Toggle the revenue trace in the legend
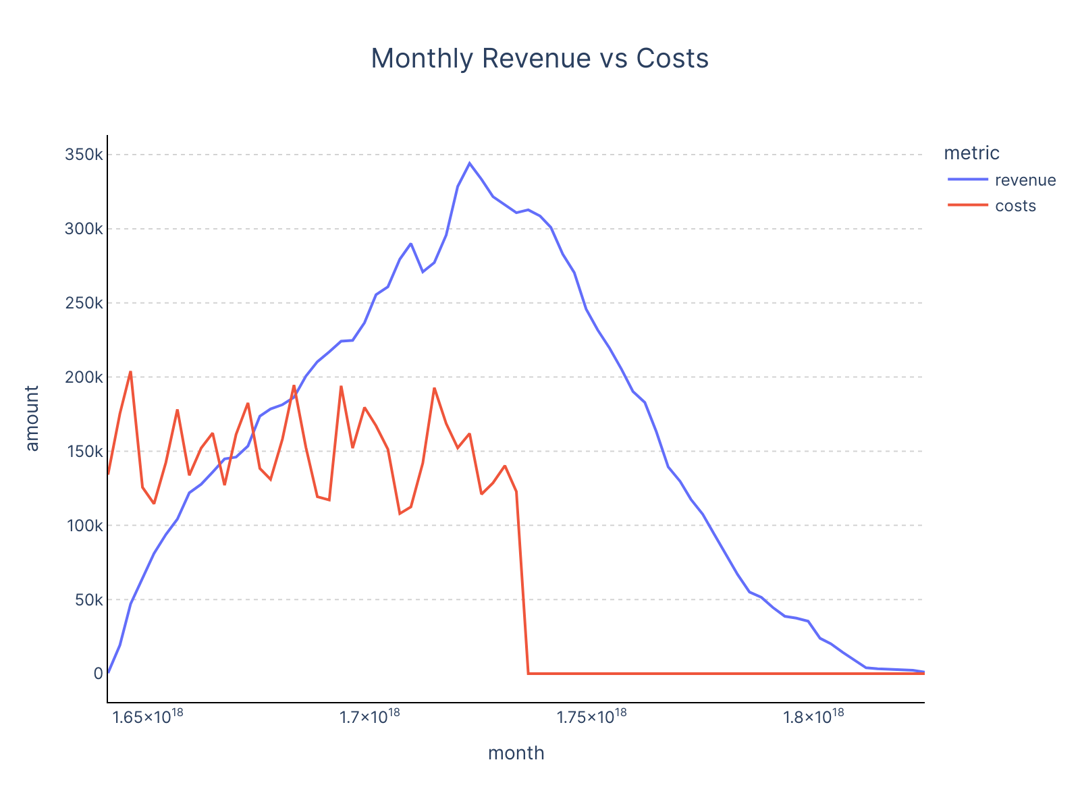Viewport: 1080px width, 810px height. point(1025,181)
